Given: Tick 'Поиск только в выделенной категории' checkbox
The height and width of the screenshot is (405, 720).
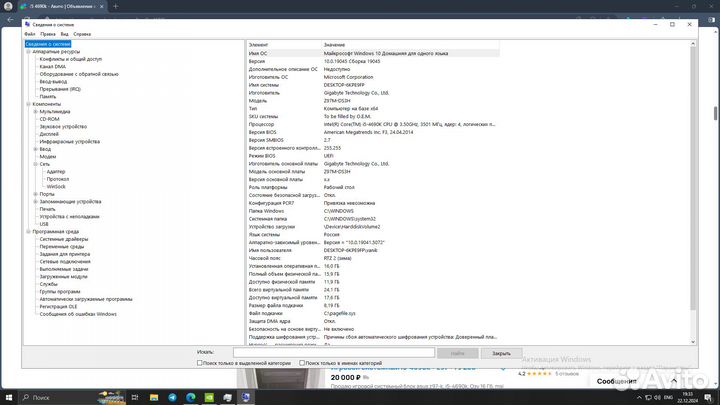Looking at the screenshot, I should pos(200,363).
